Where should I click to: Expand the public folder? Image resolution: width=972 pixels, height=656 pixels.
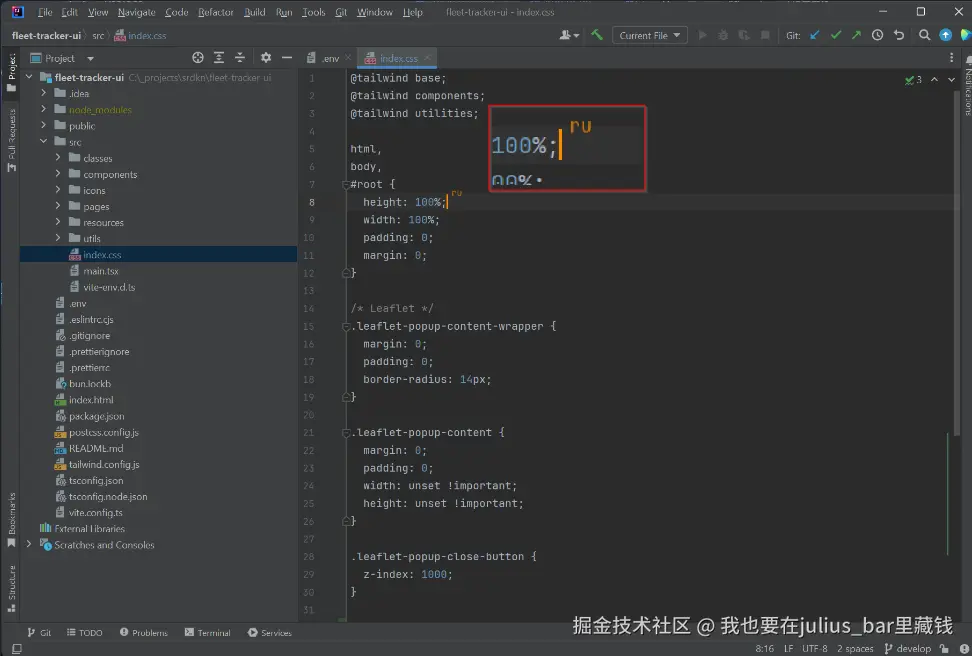[x=43, y=125]
